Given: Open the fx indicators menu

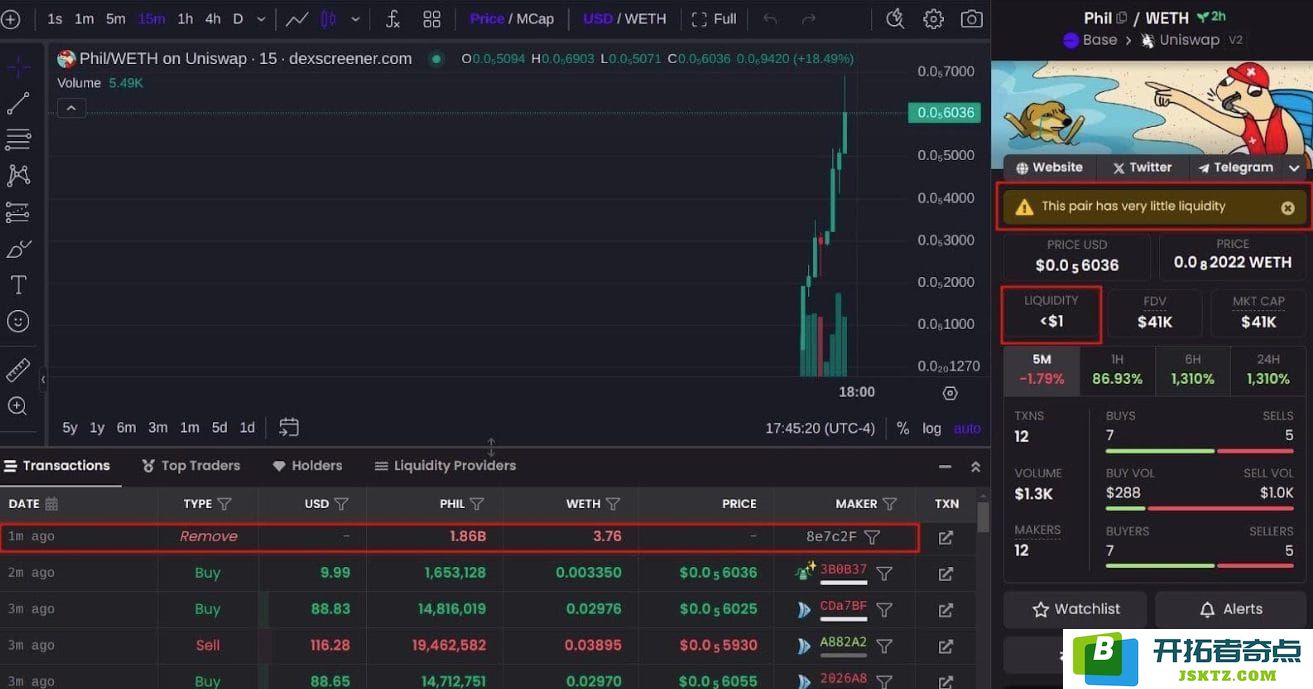Looking at the screenshot, I should click(x=393, y=19).
